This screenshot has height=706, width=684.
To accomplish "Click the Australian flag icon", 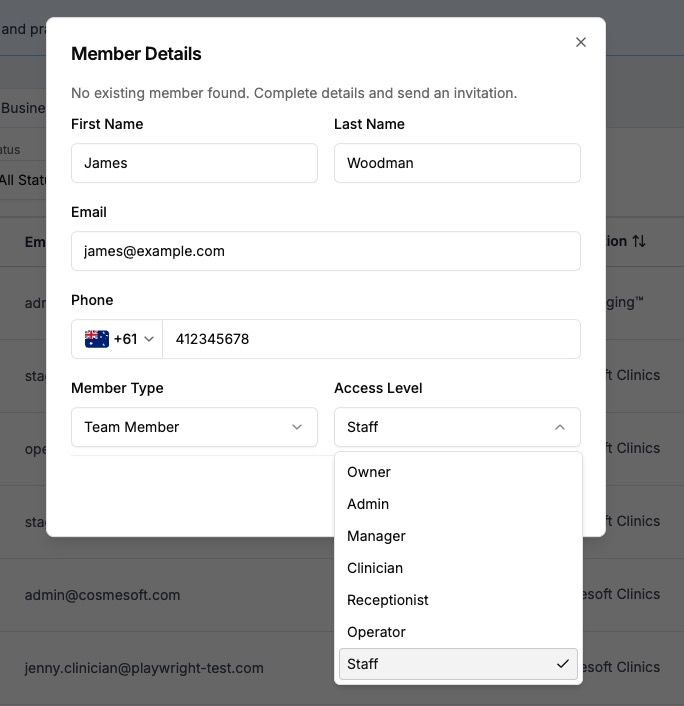I will click(x=97, y=339).
